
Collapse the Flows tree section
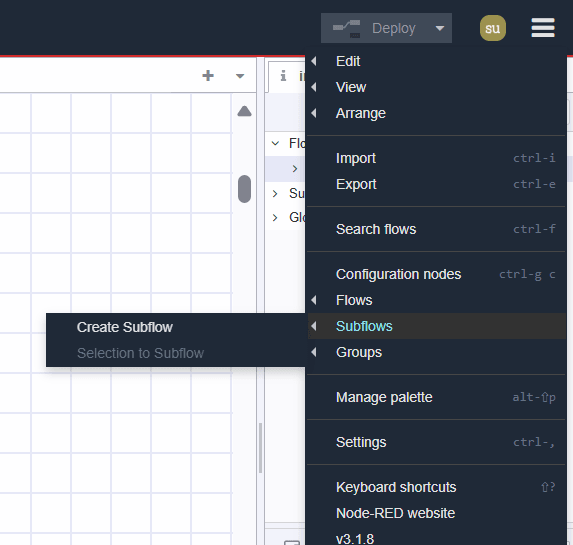(x=275, y=143)
